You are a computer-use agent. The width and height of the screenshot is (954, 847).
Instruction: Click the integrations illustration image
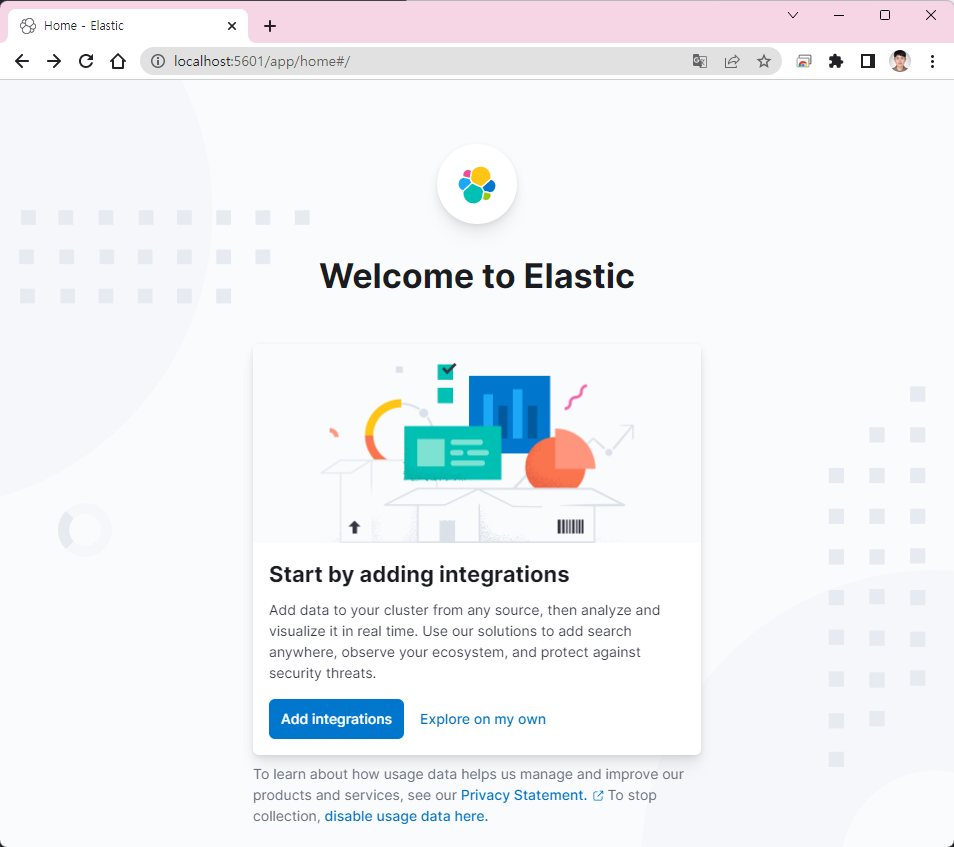[x=477, y=444]
